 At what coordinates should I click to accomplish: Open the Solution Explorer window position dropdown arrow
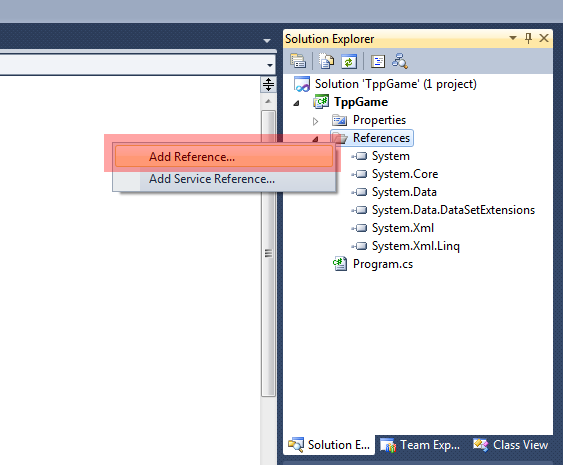tap(513, 38)
